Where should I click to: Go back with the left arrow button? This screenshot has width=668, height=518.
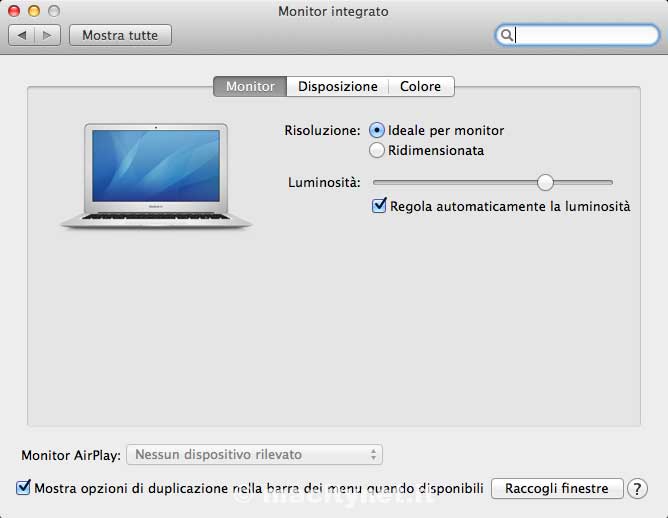21,35
